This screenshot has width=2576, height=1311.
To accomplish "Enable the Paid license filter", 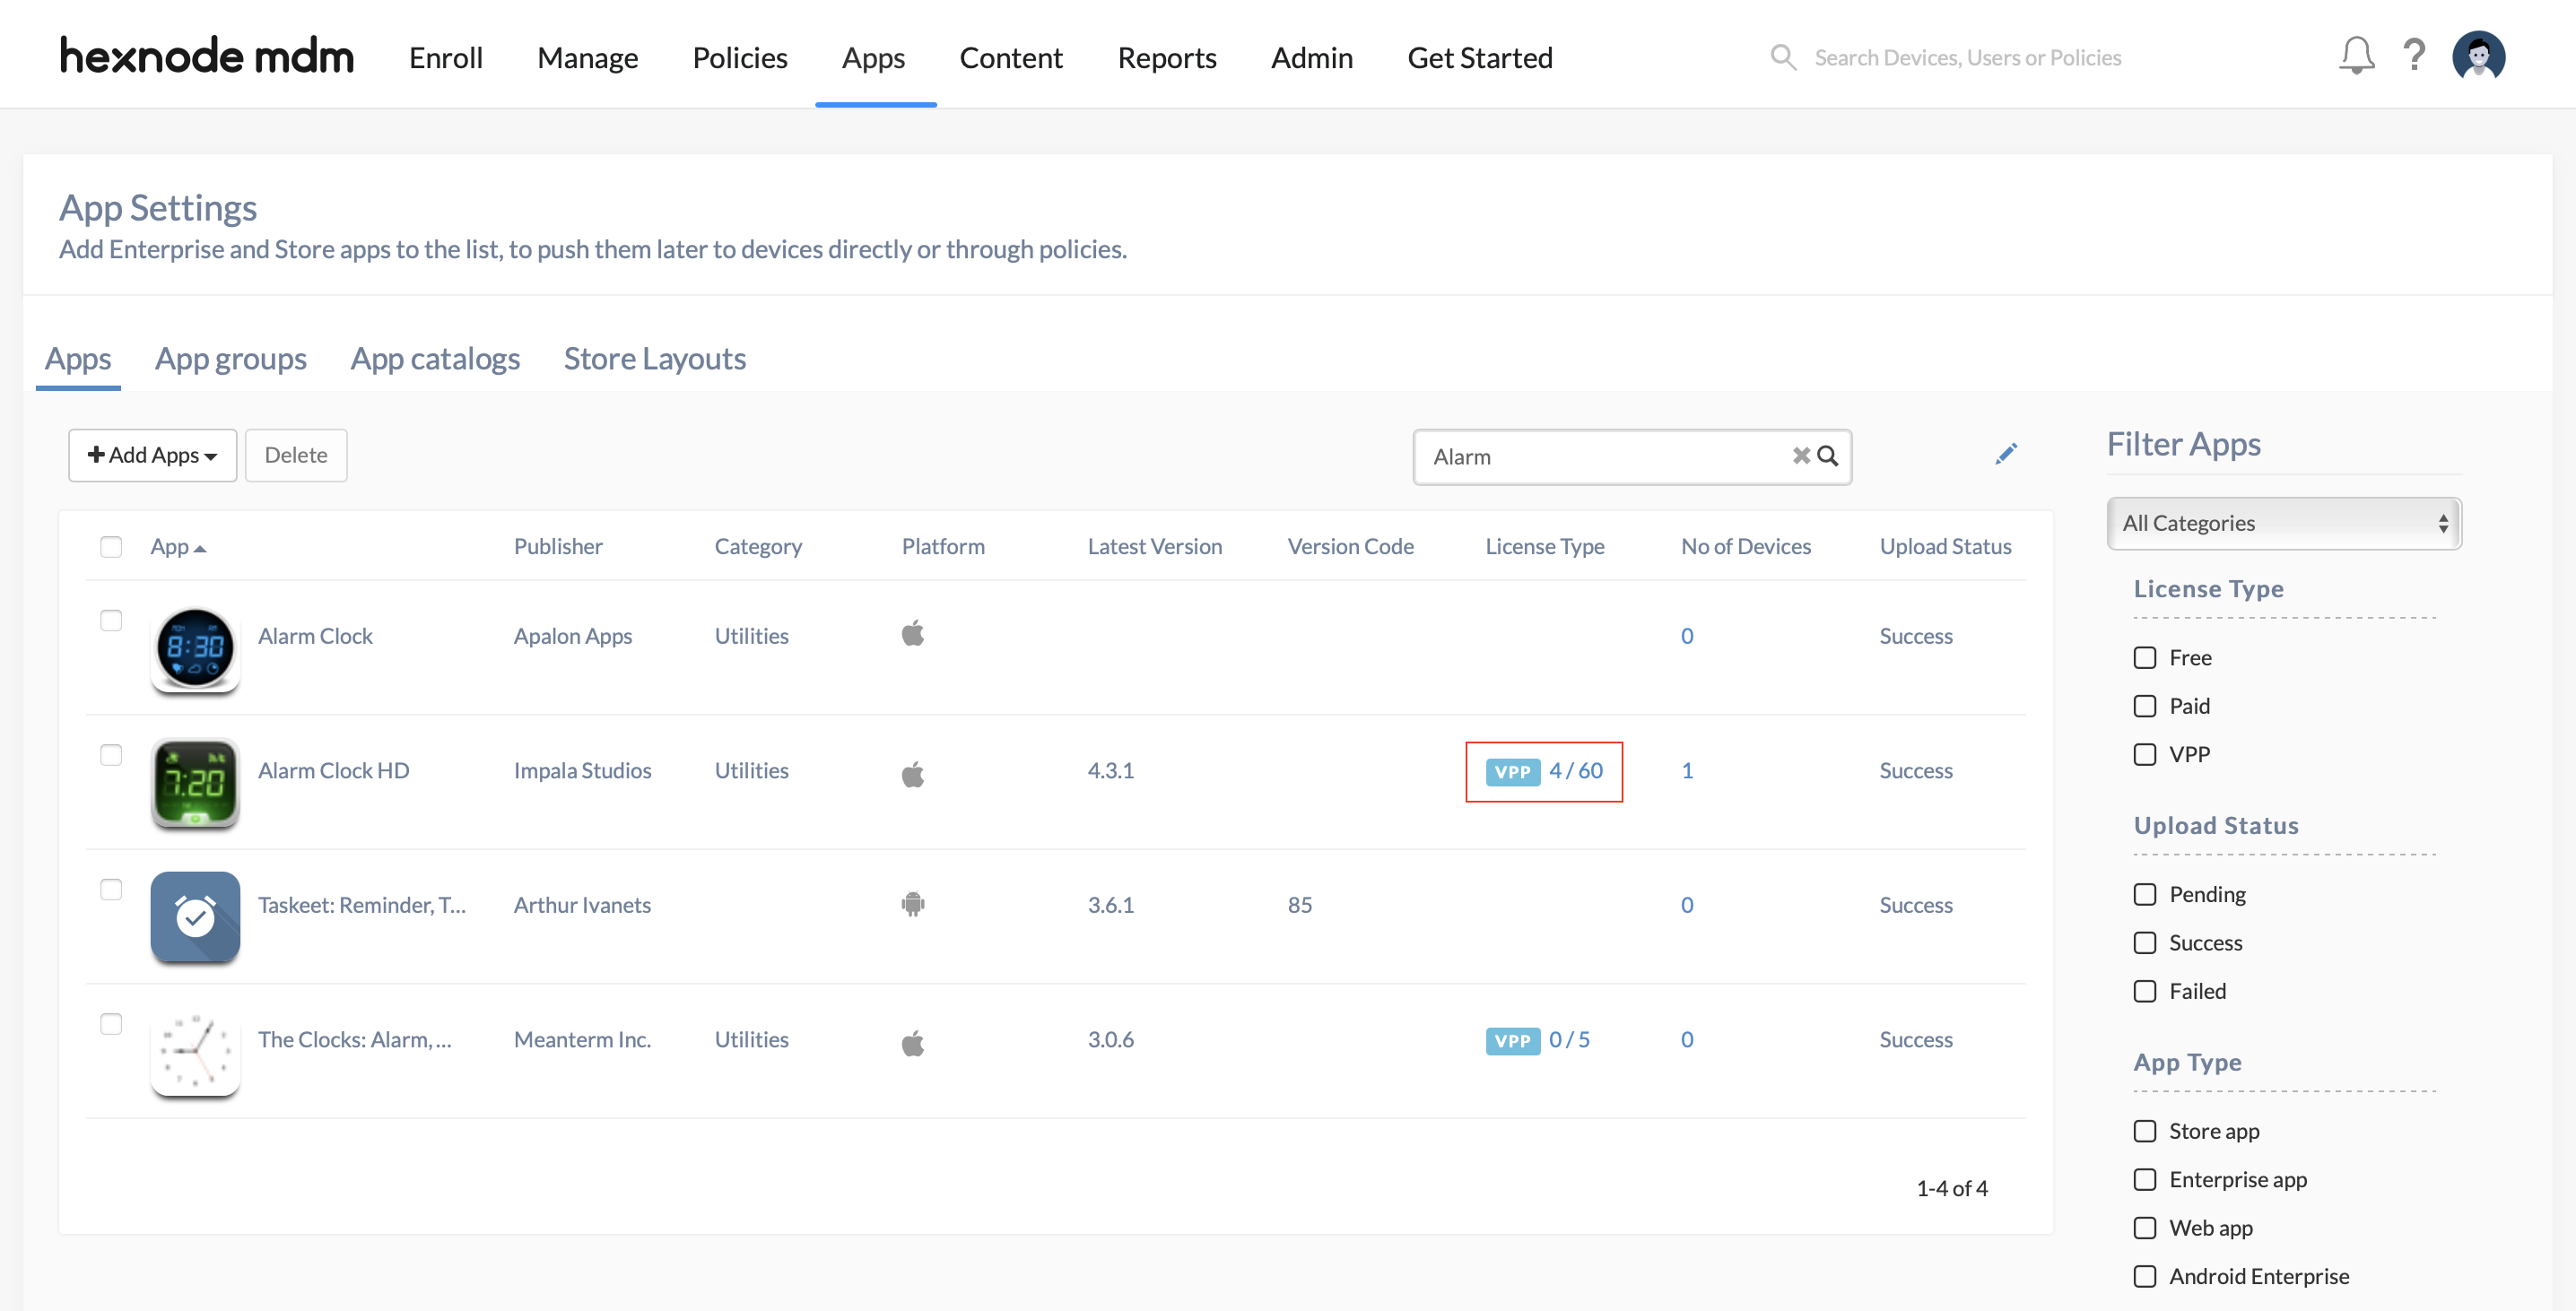I will [x=2144, y=706].
